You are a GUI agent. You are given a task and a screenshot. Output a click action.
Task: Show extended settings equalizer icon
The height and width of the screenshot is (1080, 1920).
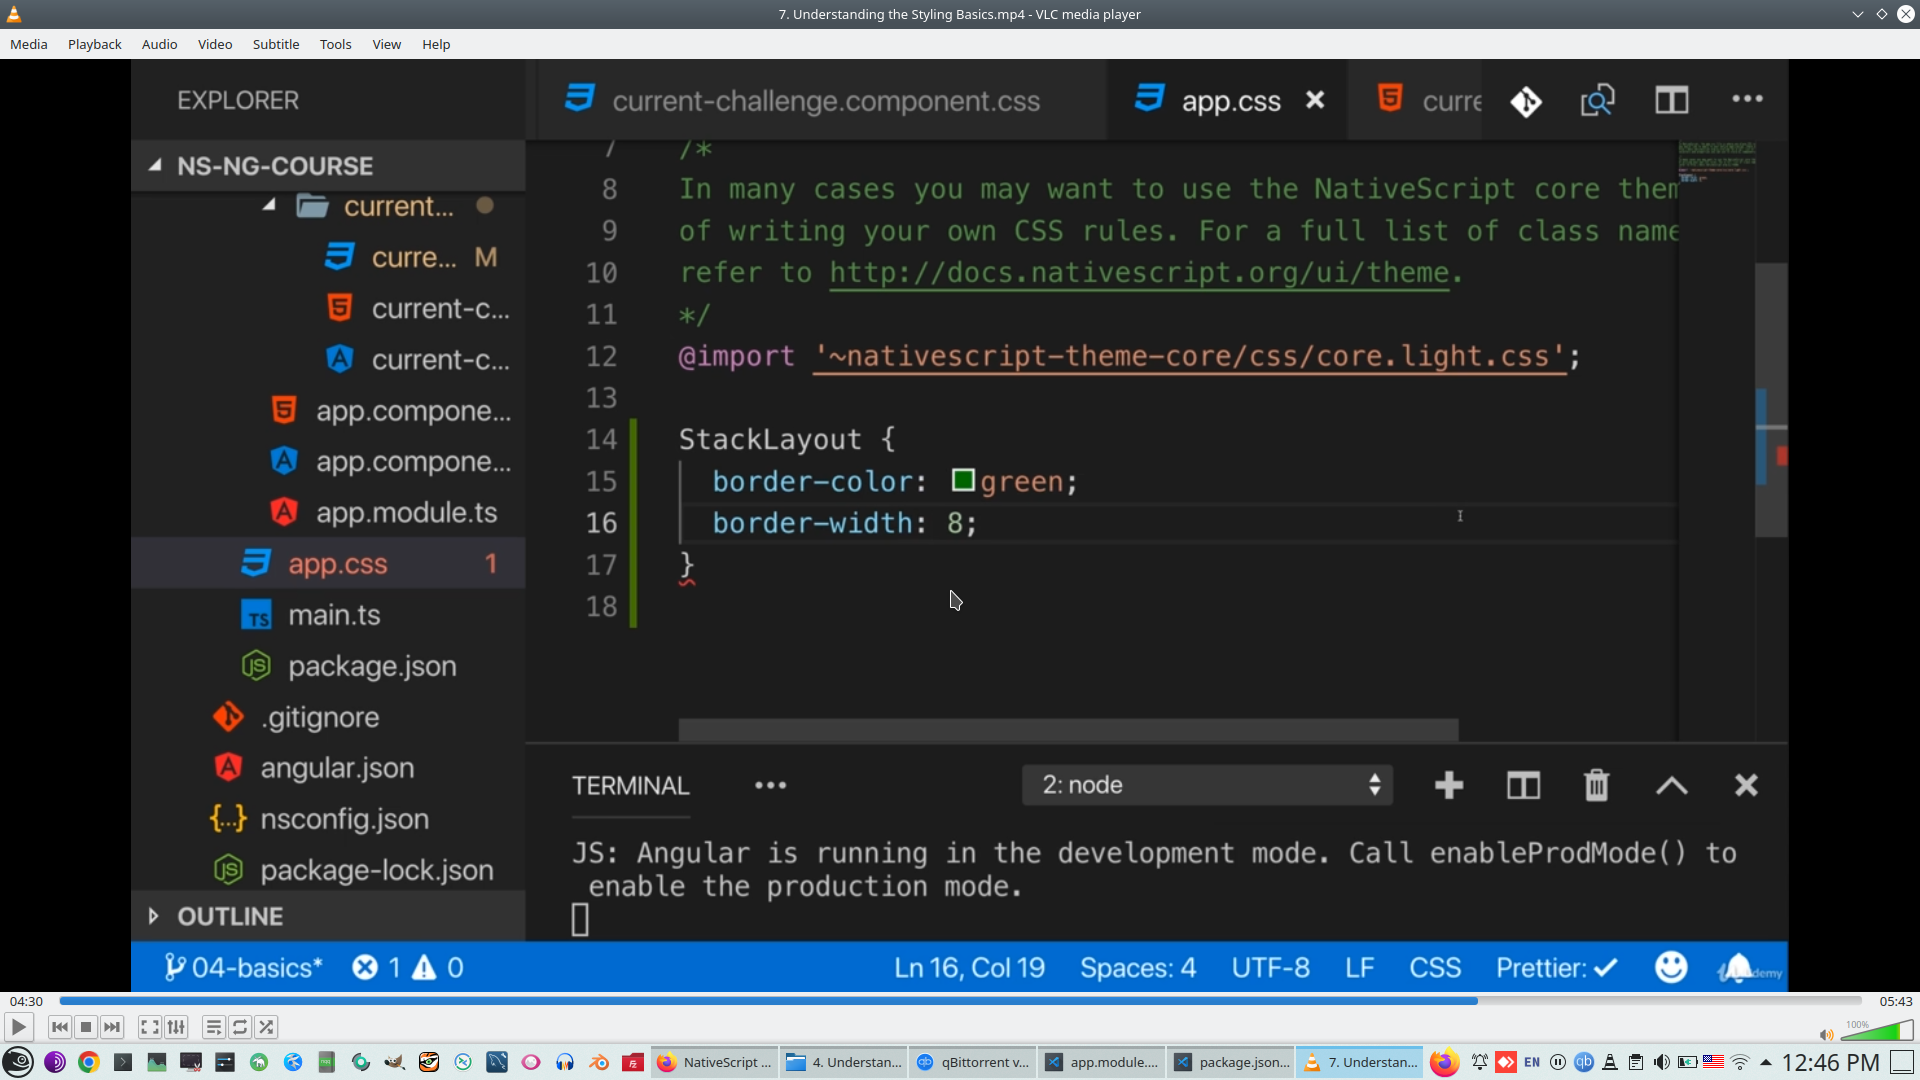[x=176, y=1027]
